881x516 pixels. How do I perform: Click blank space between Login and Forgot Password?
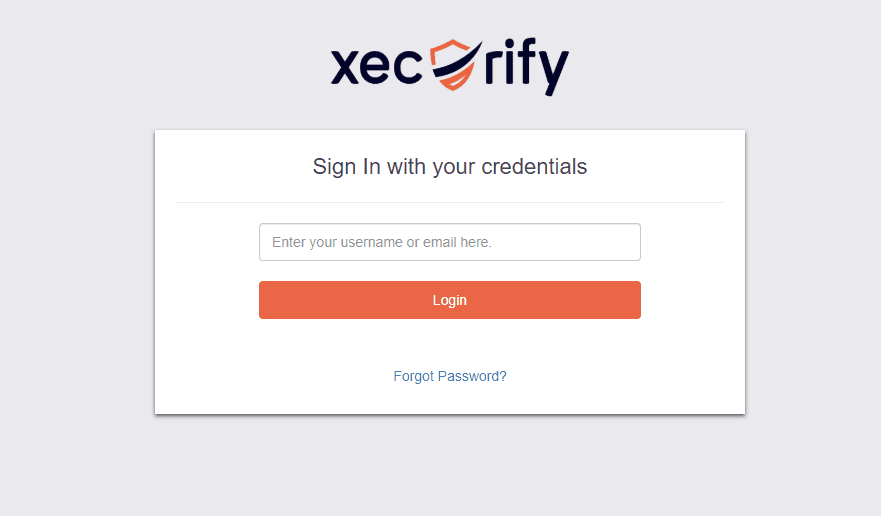[449, 343]
